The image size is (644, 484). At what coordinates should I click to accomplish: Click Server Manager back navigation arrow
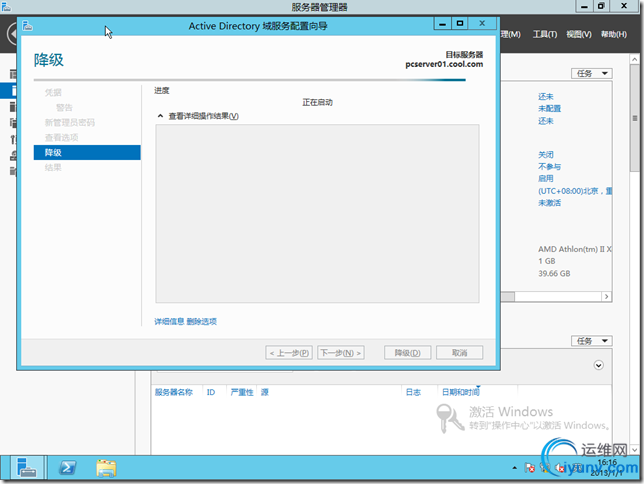[x=13, y=34]
